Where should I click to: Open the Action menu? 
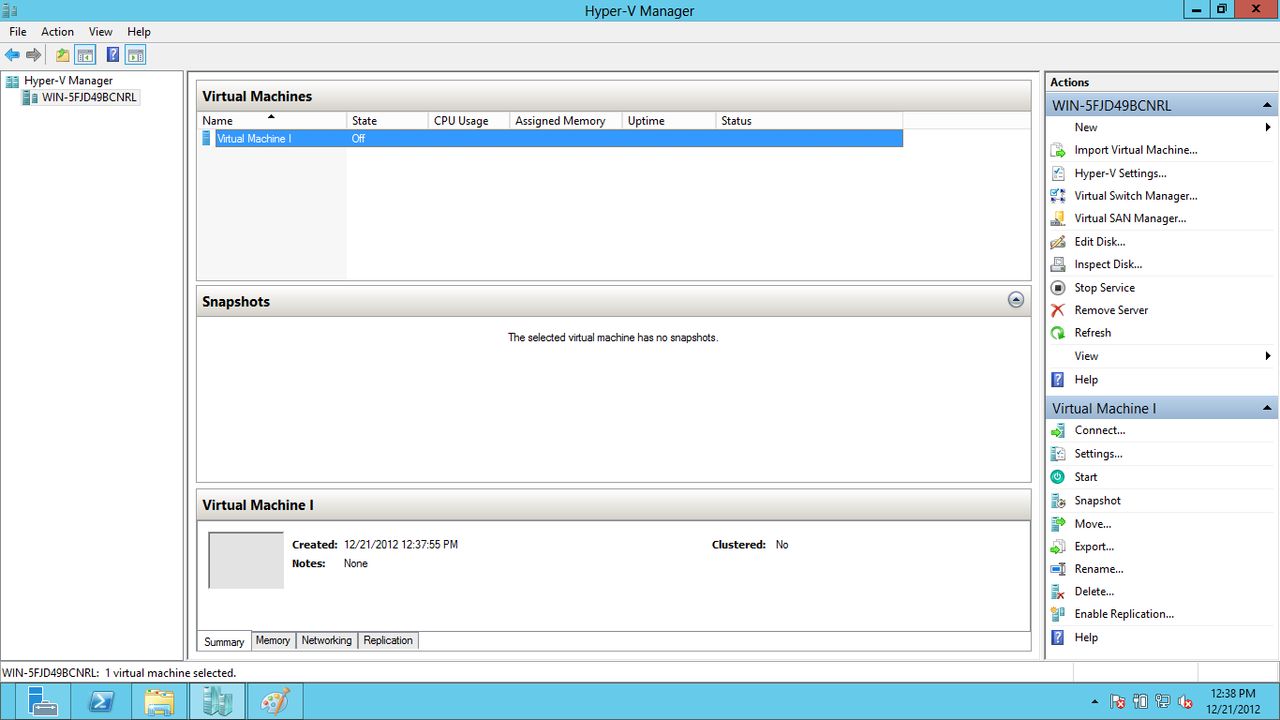pyautogui.click(x=57, y=32)
